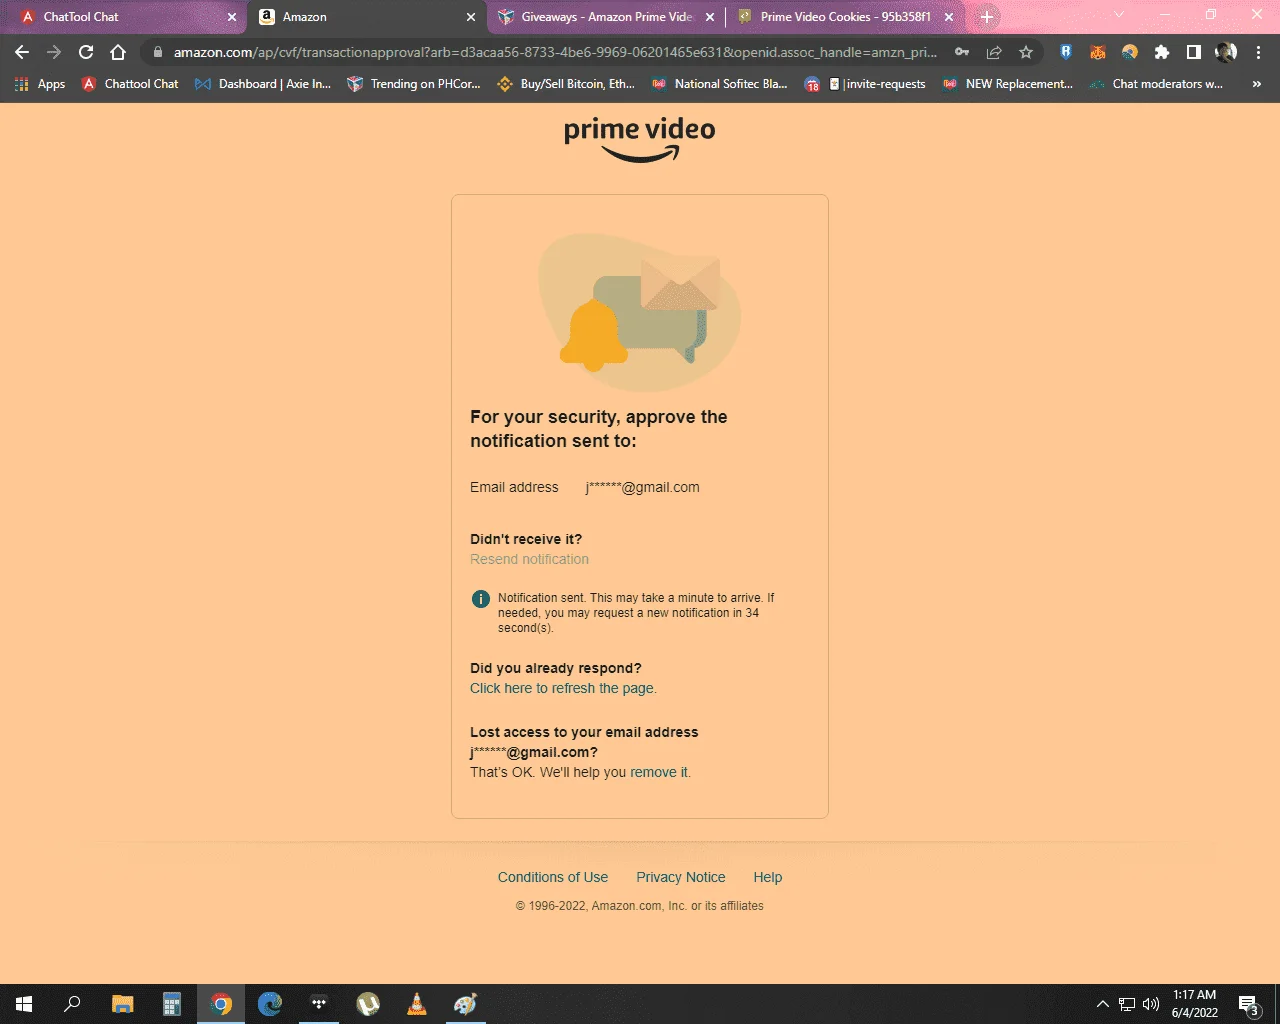Open Paint app from taskbar
Viewport: 1280px width, 1024px height.
pos(466,1004)
